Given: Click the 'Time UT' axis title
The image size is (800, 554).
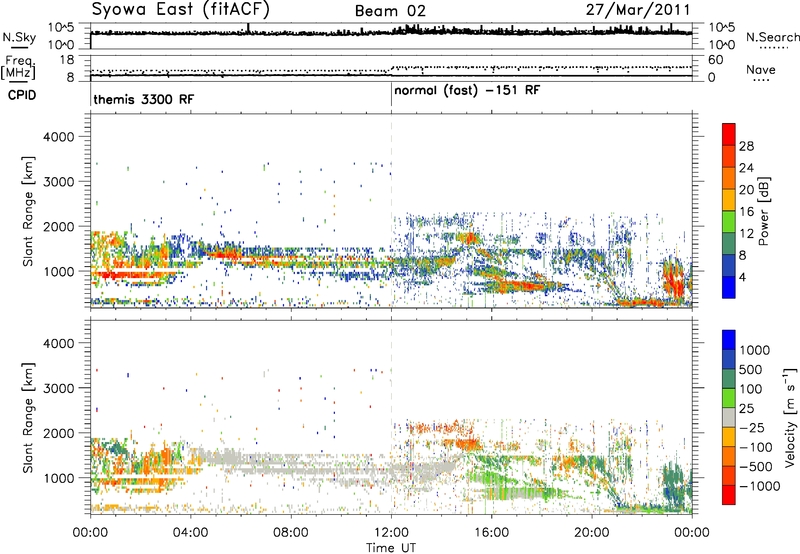Looking at the screenshot, I should (x=391, y=548).
